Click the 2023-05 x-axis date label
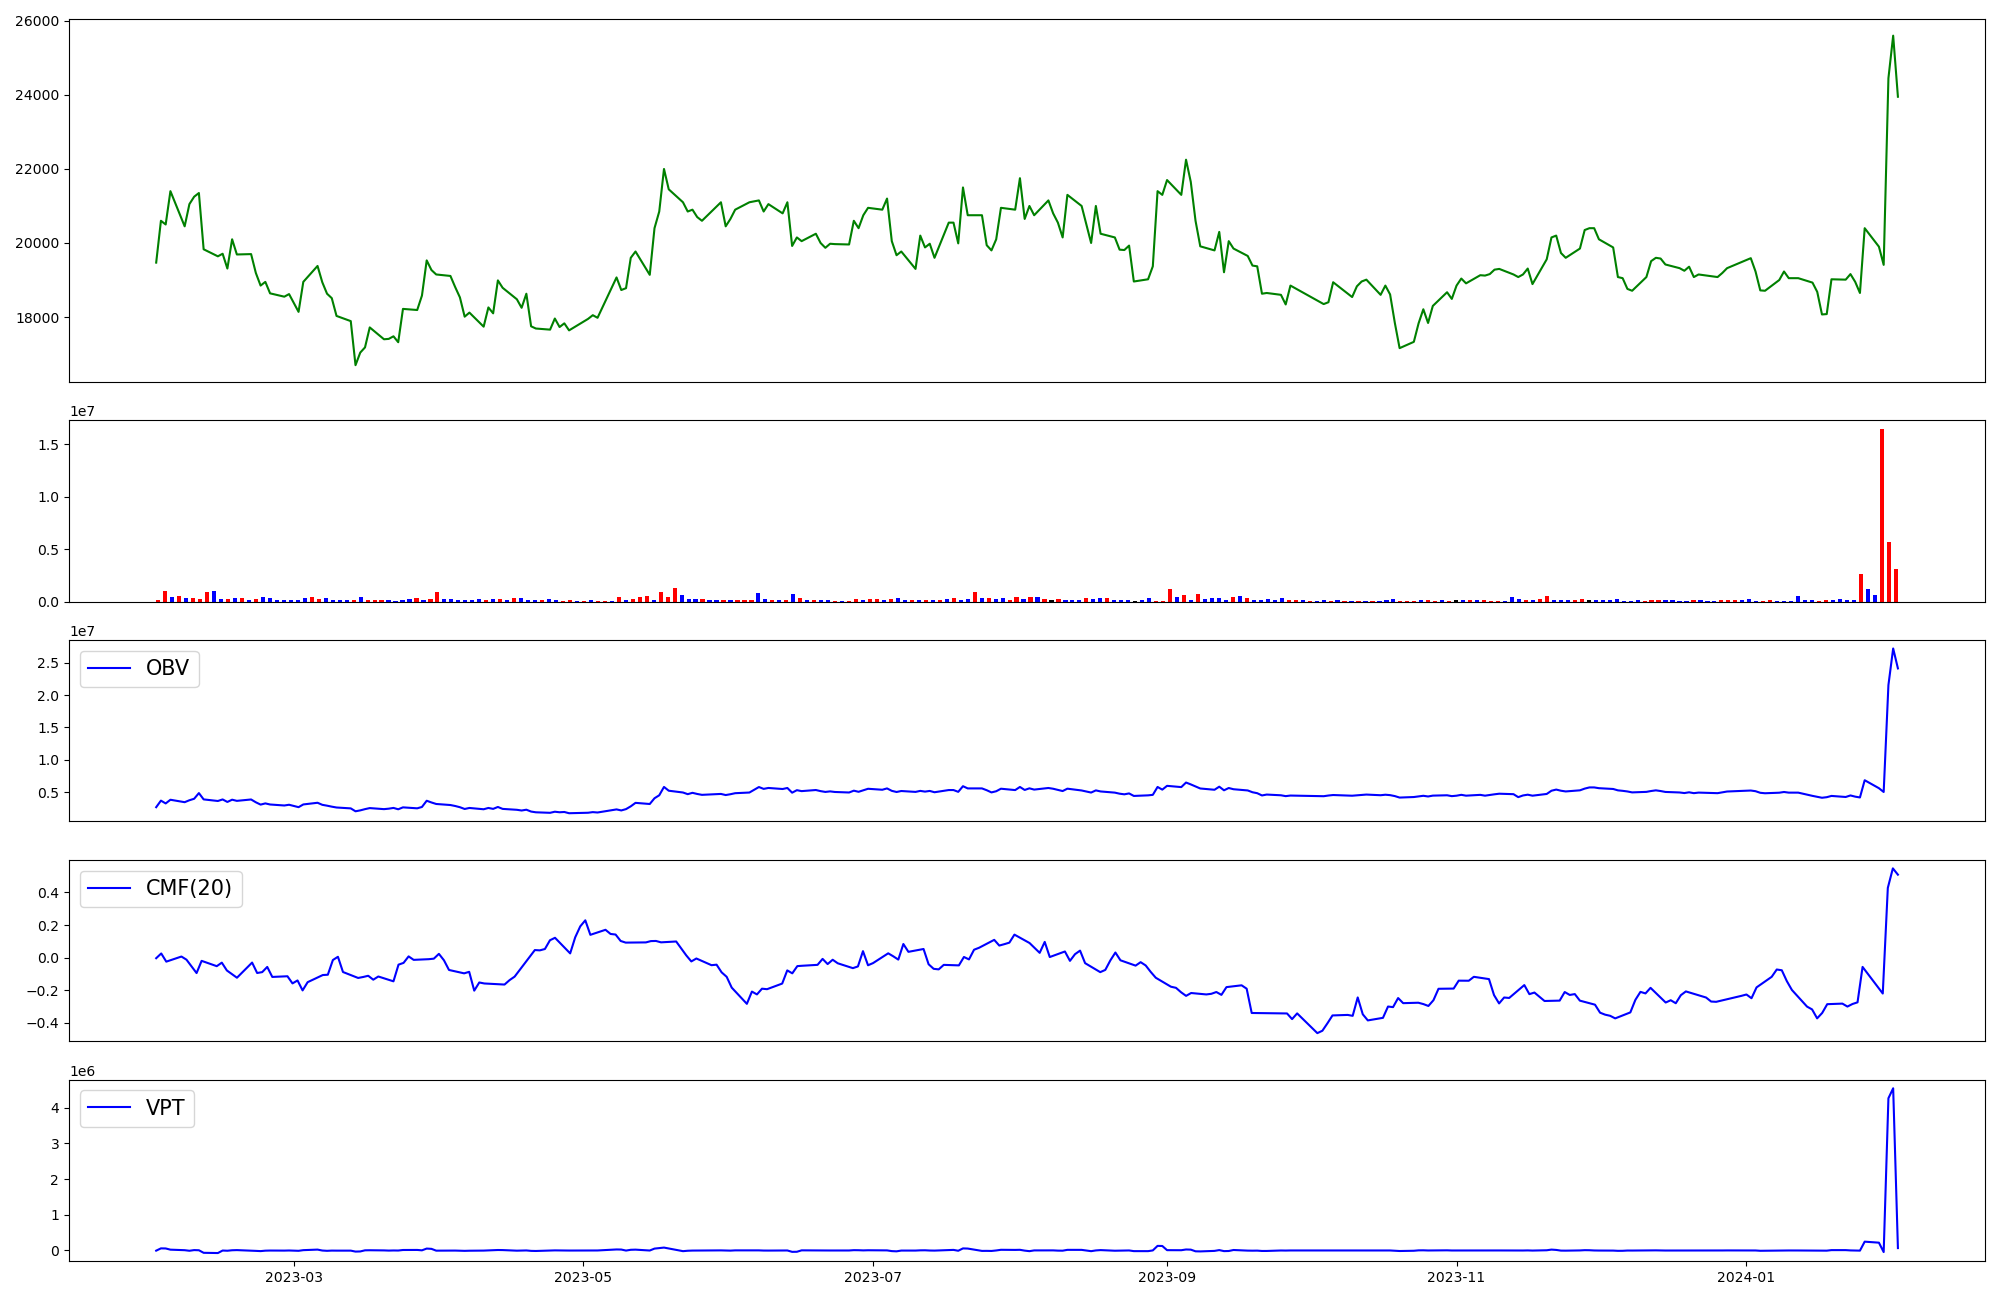Screen dimensions: 2000x1300 pyautogui.click(x=582, y=1277)
